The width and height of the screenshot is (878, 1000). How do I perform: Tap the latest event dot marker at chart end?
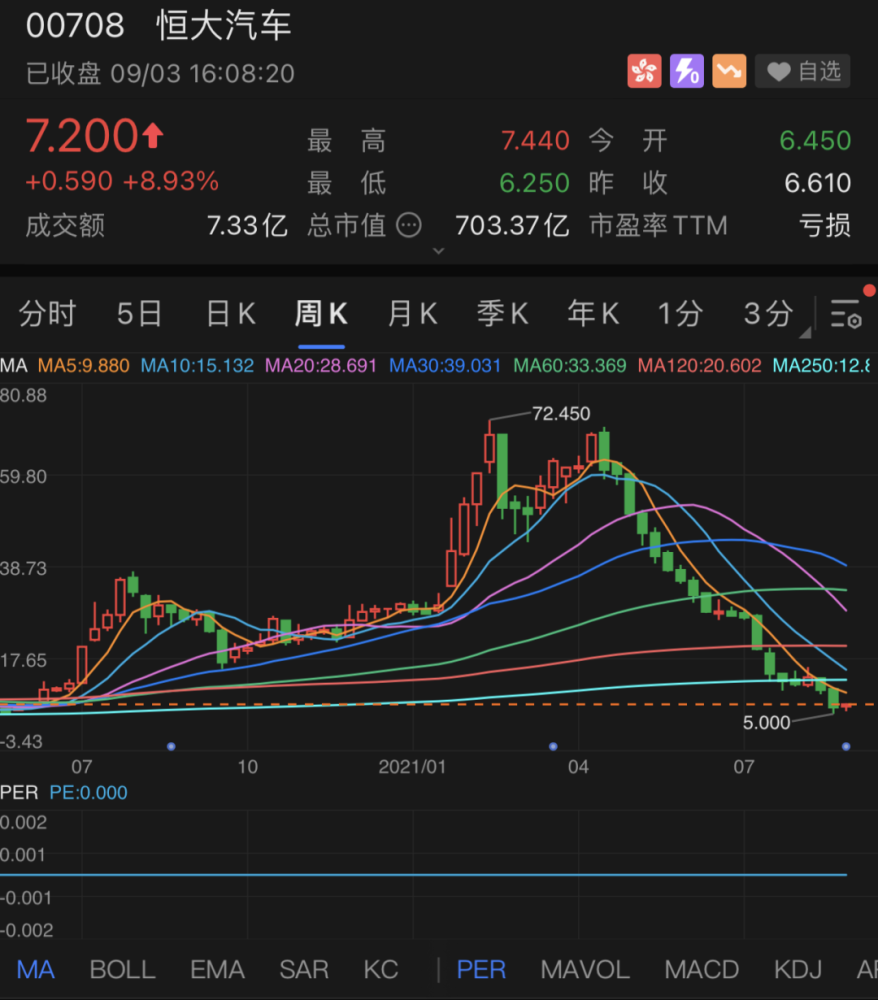point(846,746)
